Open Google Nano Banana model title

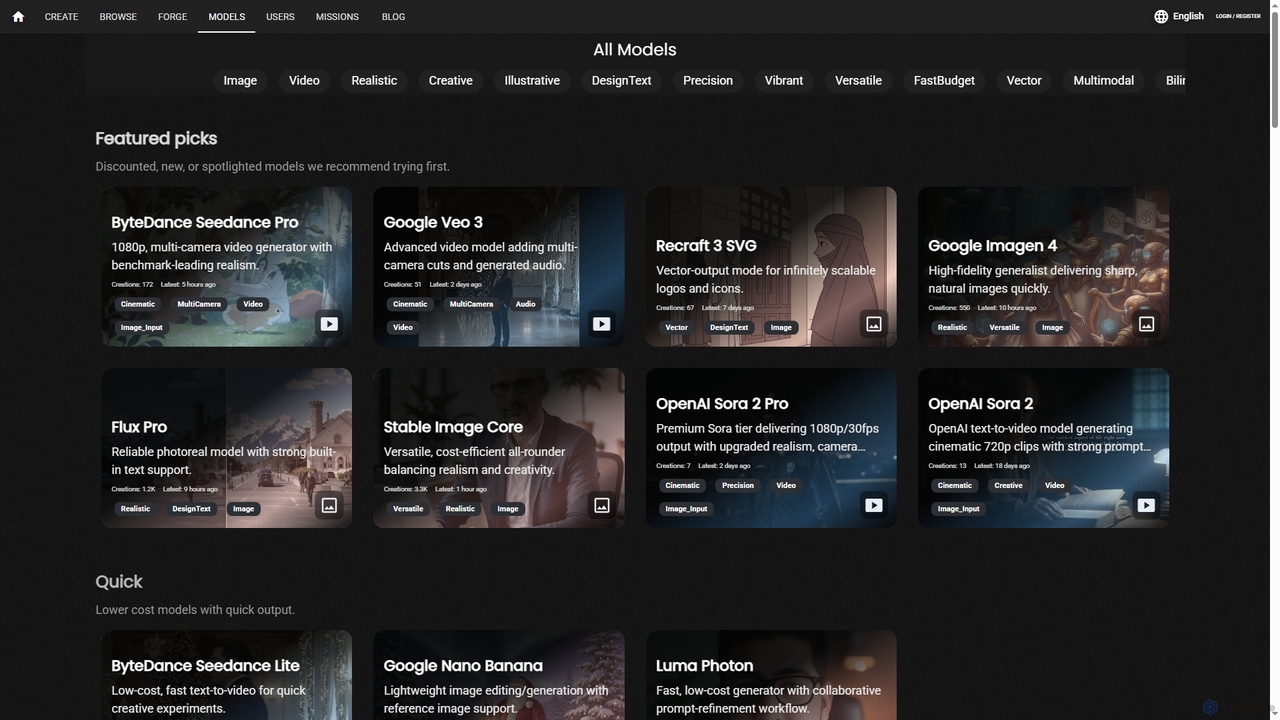(x=463, y=666)
